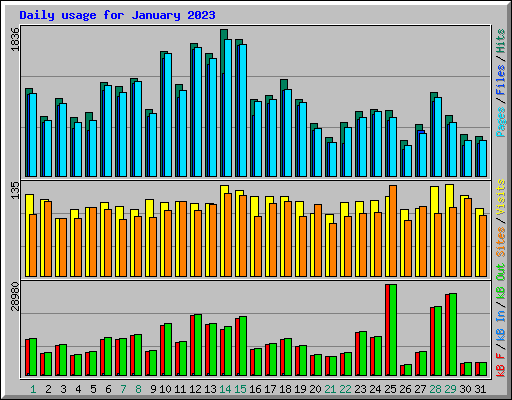Image resolution: width=512 pixels, height=400 pixels.
Task: Click the green kB Out bar for day 26
Action: 408,370
